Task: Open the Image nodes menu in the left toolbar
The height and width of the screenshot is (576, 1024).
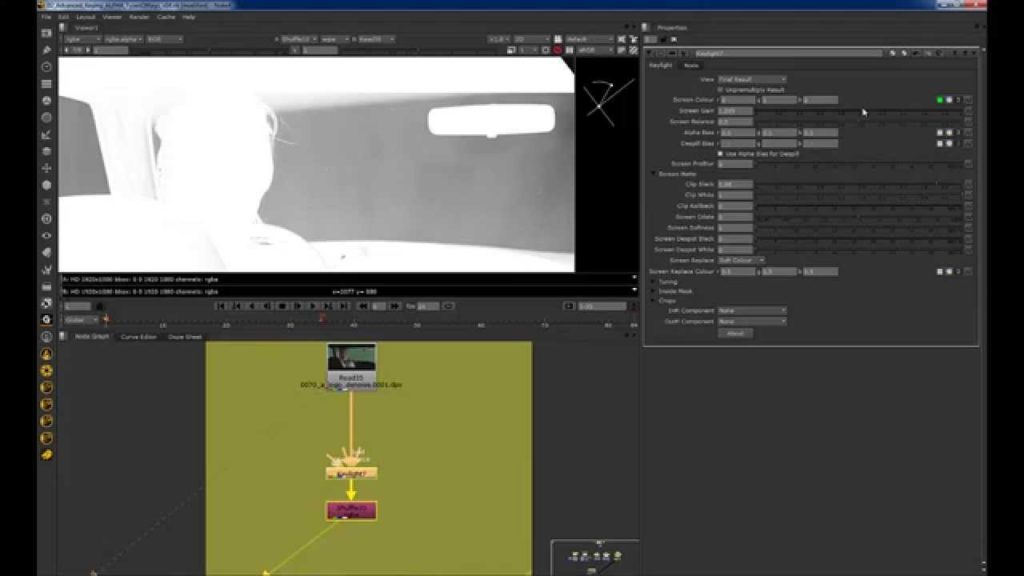Action: 45,33
